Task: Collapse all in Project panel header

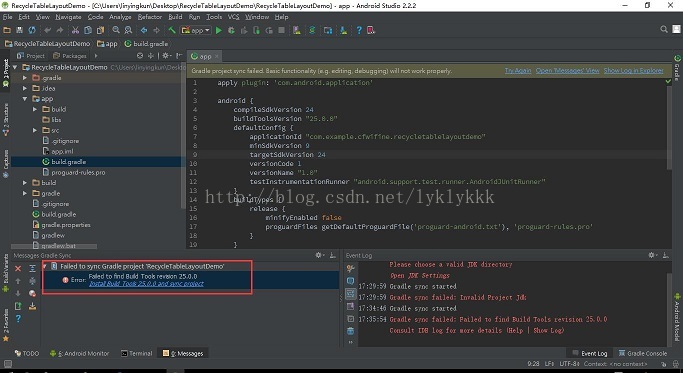Action: click(x=151, y=56)
